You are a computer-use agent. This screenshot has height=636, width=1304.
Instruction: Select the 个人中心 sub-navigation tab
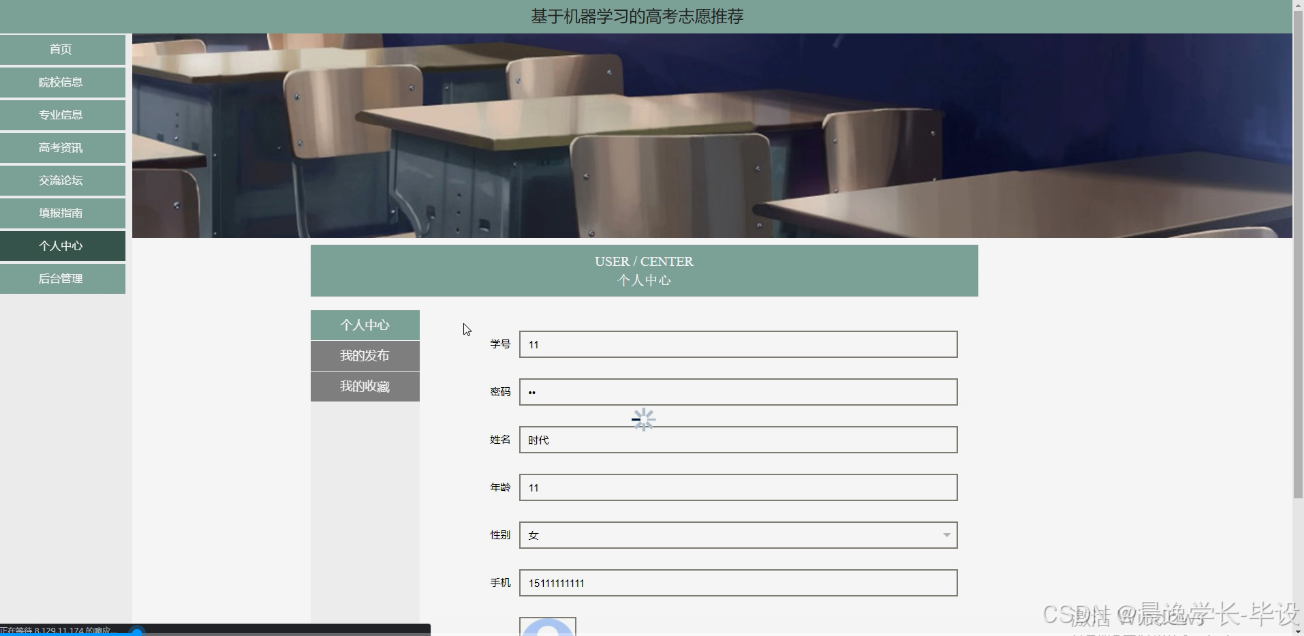coord(365,324)
